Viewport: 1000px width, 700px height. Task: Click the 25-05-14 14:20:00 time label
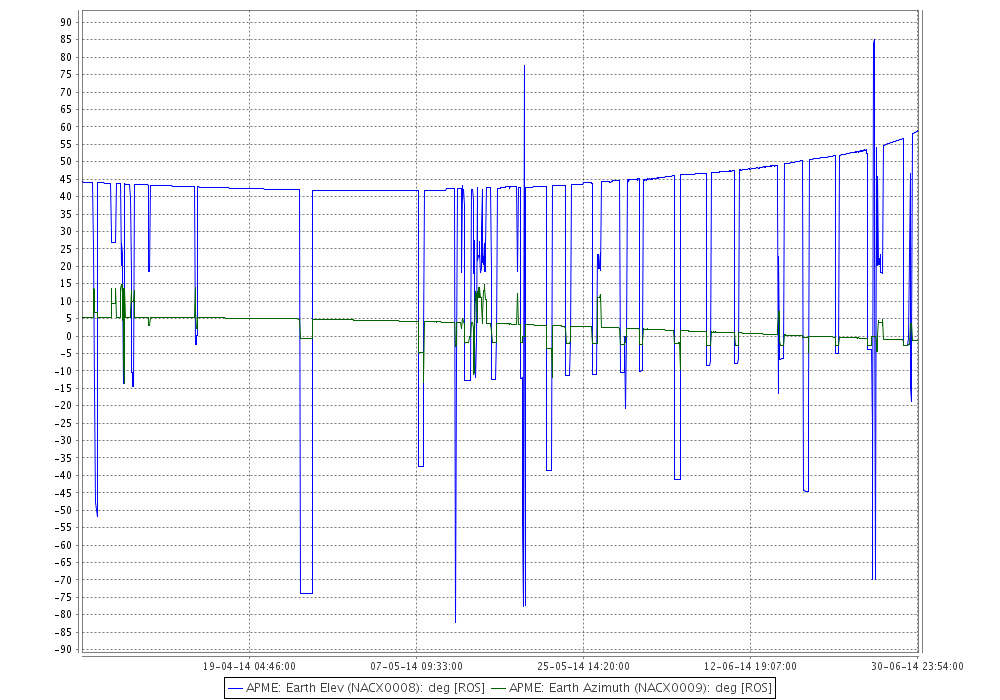[x=583, y=666]
